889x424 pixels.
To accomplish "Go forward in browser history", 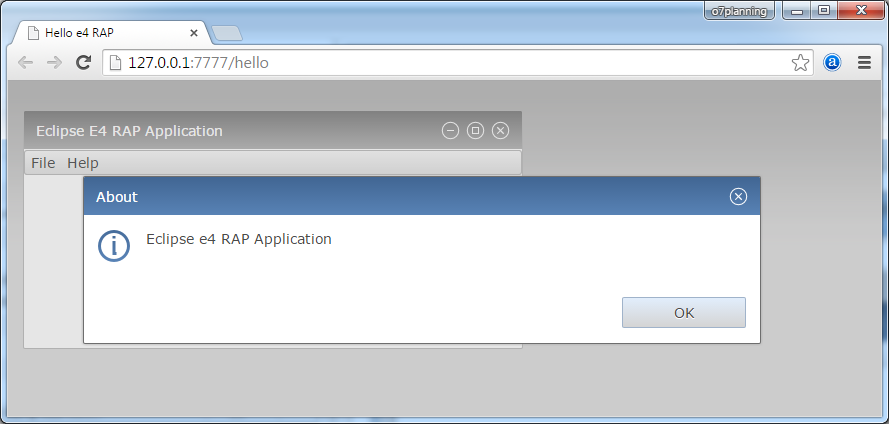I will click(54, 62).
